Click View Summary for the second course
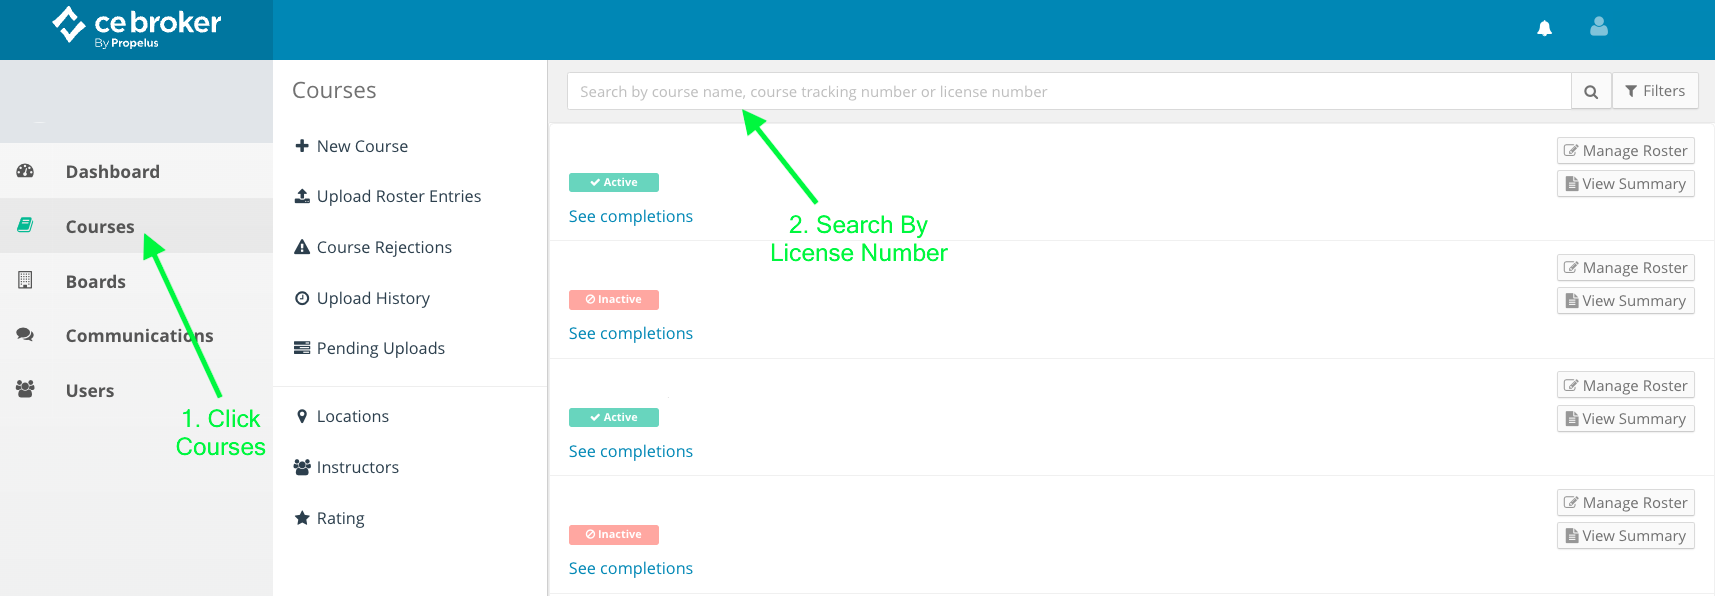The height and width of the screenshot is (596, 1715). point(1625,301)
